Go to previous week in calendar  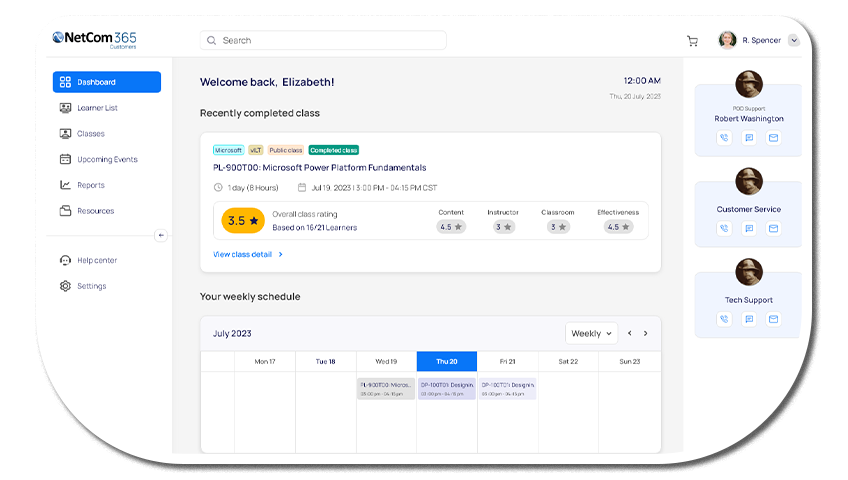(x=630, y=334)
